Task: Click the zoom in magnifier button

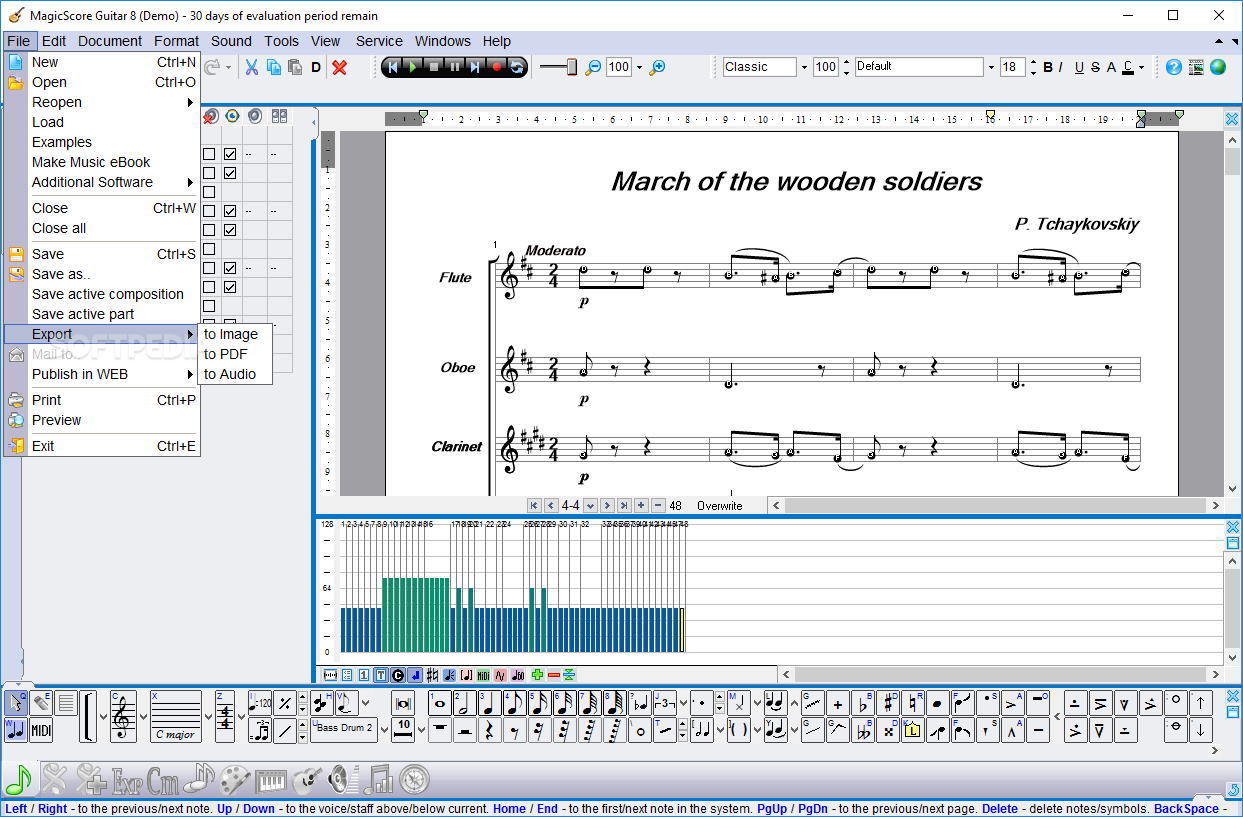Action: (657, 67)
